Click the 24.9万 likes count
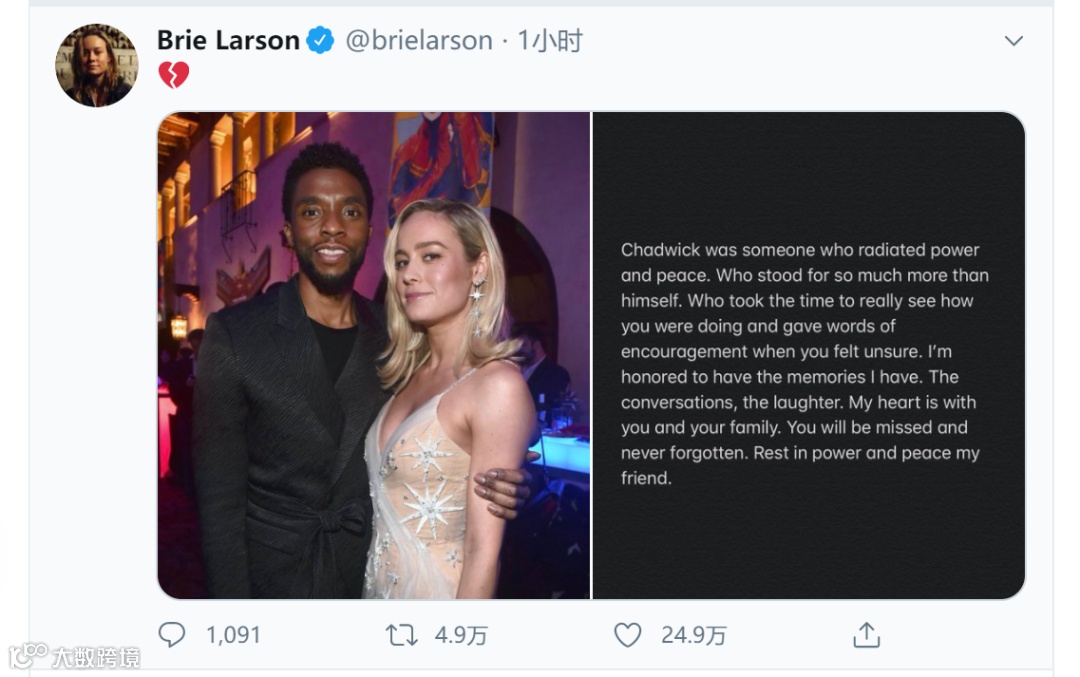The height and width of the screenshot is (677, 1080). click(694, 635)
